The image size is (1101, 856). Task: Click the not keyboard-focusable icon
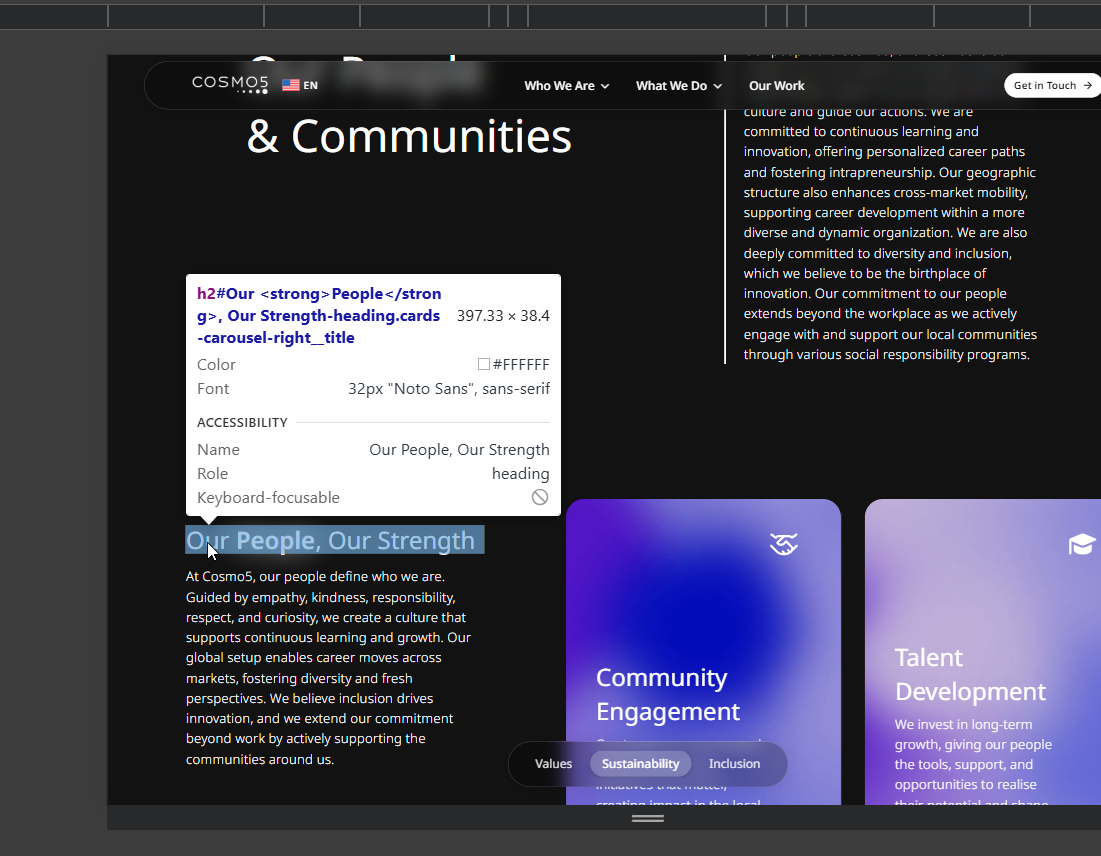click(539, 497)
